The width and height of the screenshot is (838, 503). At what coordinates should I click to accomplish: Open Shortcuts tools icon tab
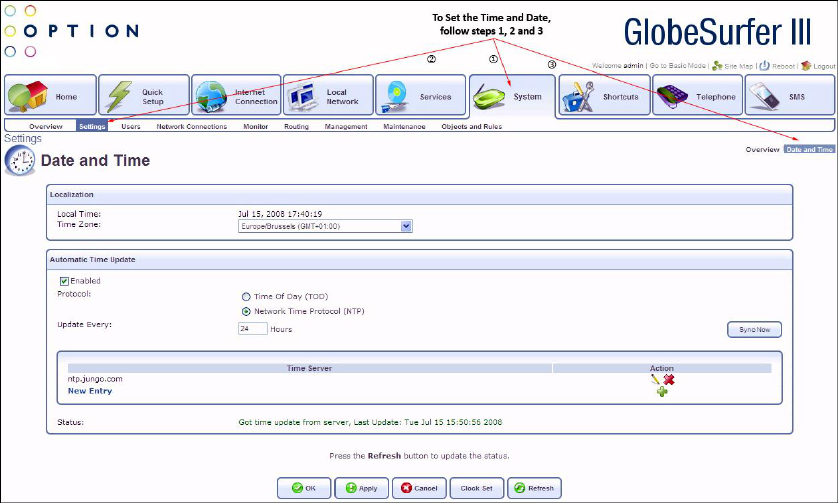(x=604, y=95)
